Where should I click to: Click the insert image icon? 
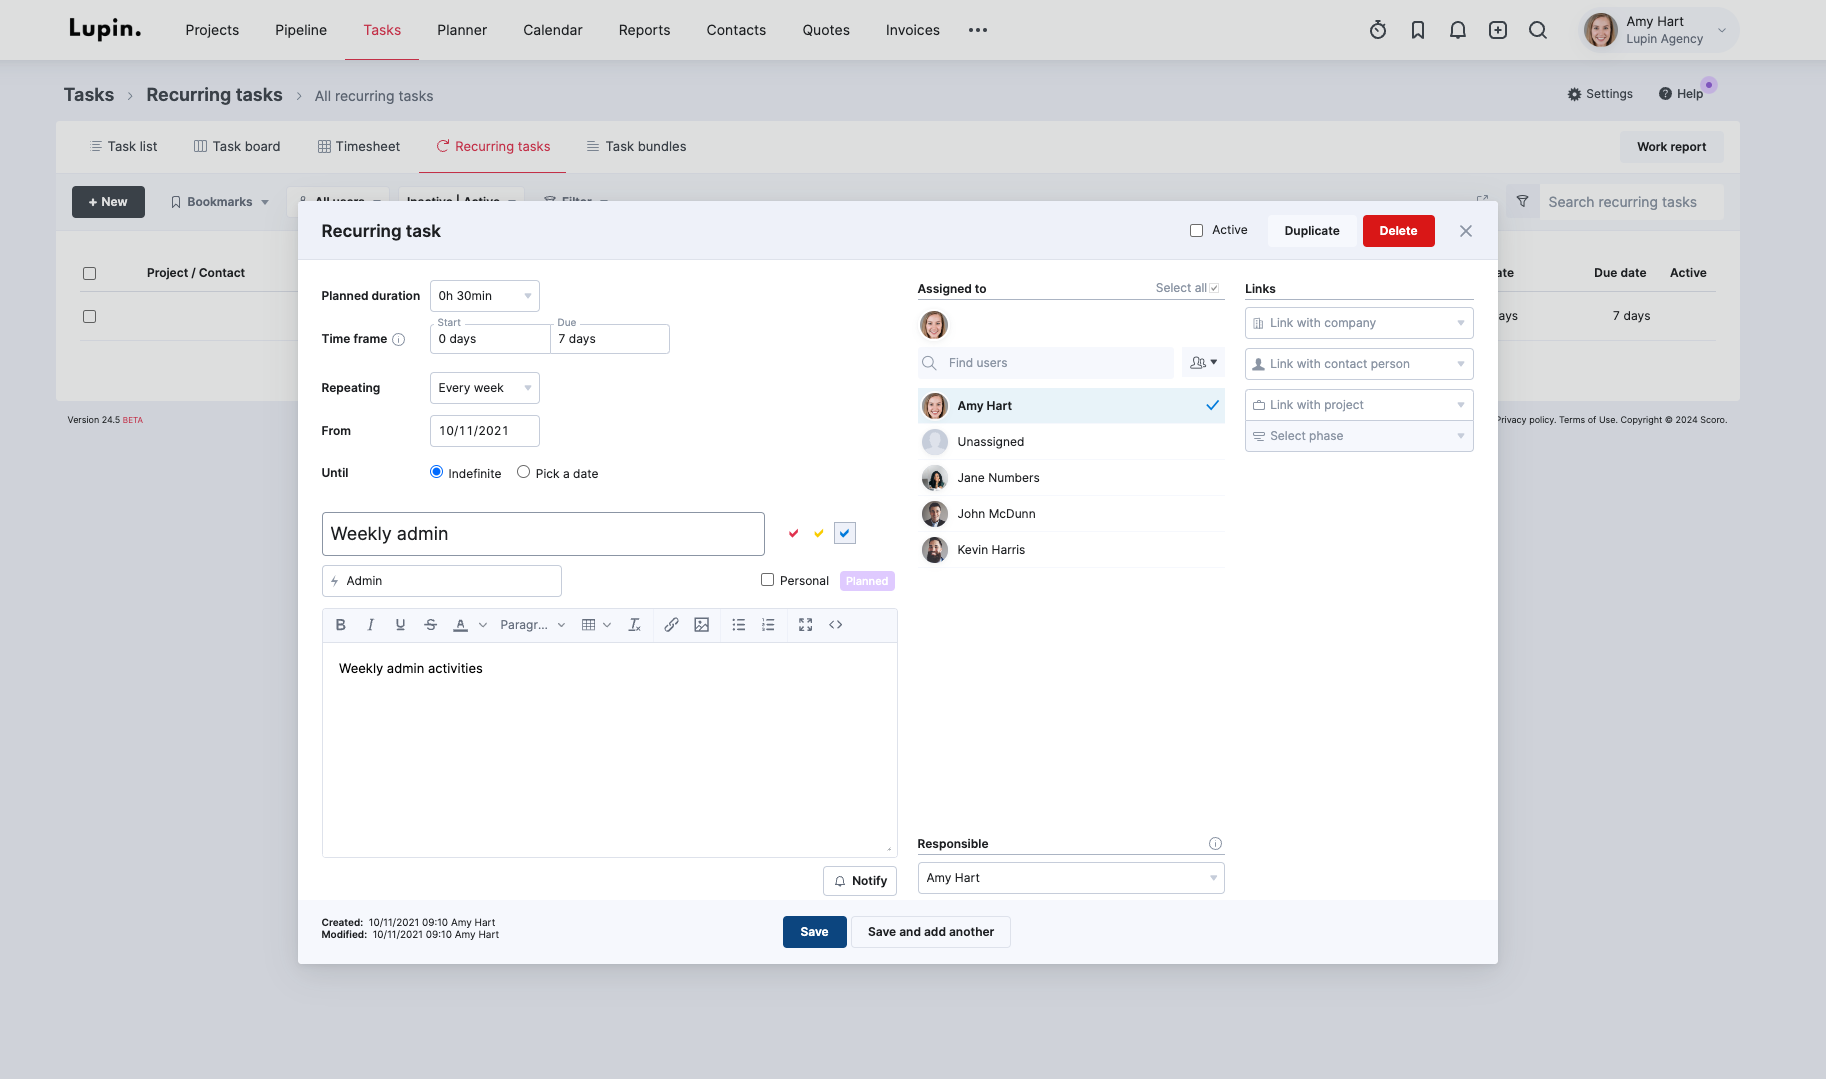(x=701, y=625)
